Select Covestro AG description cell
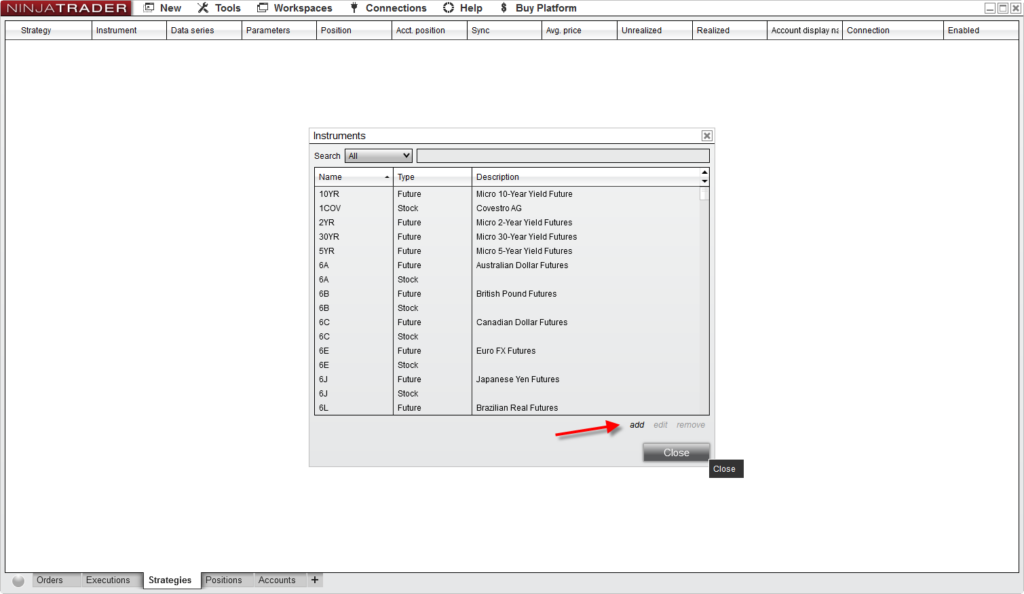Image resolution: width=1024 pixels, height=594 pixels. tap(498, 208)
